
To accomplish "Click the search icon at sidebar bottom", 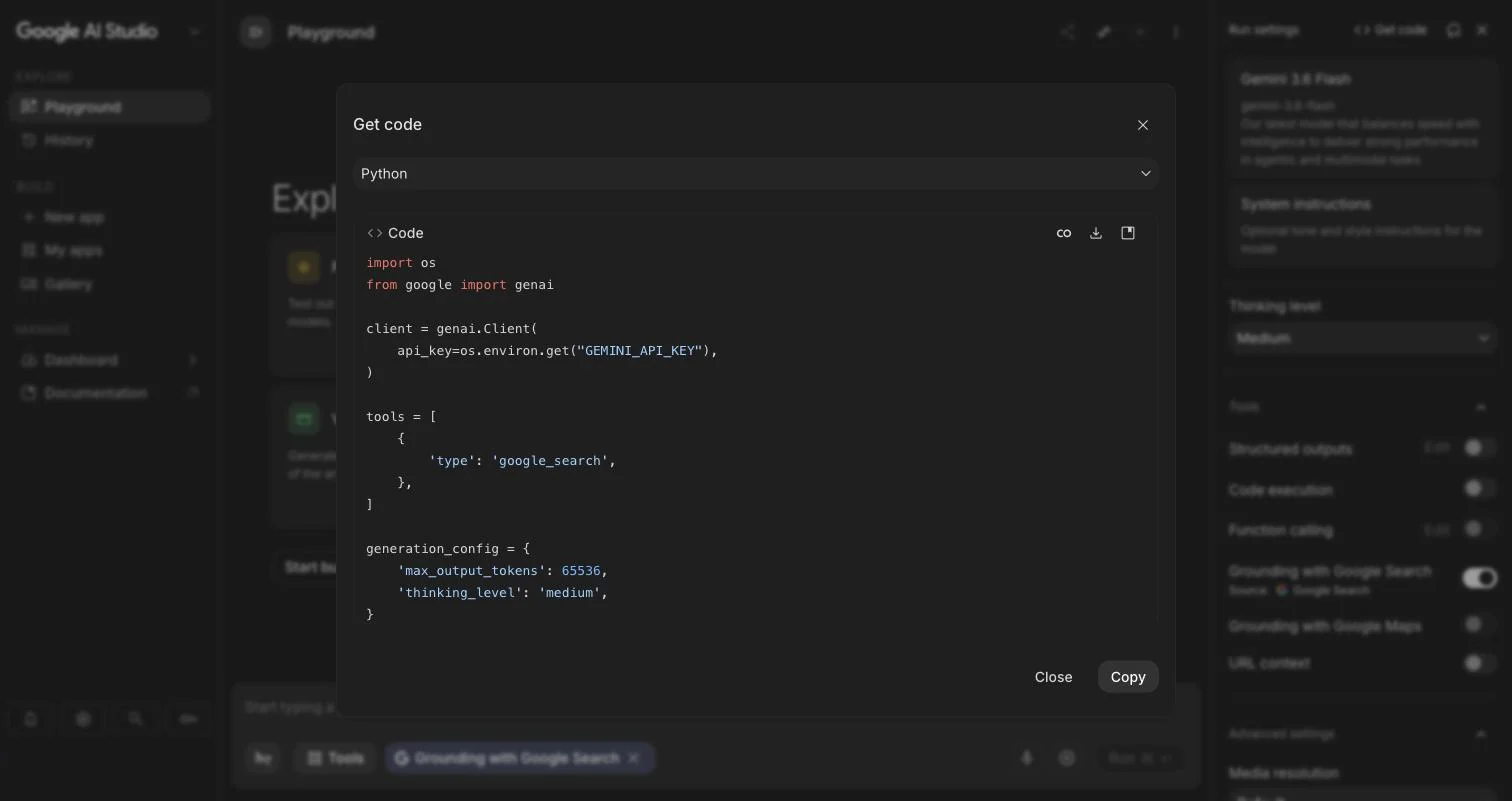I will point(135,719).
